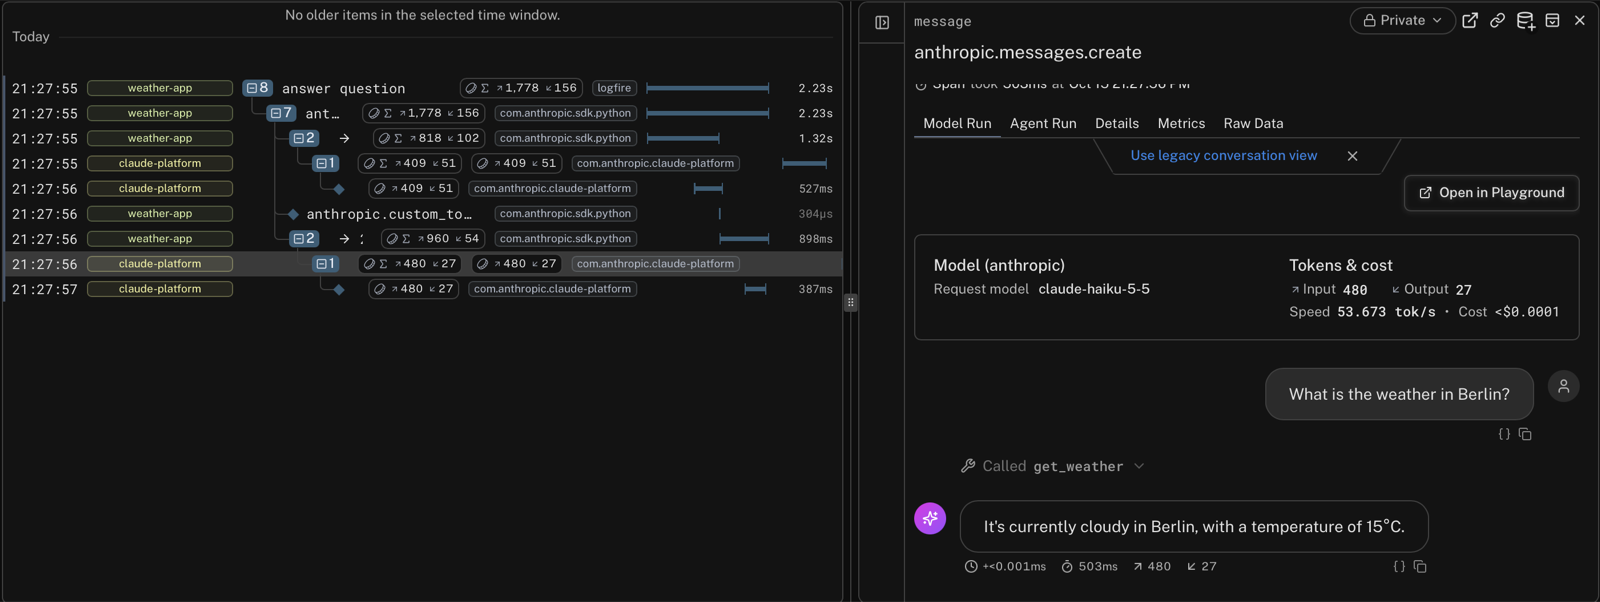Click the arrow icon in the 1.32s row
1600x602 pixels.
point(344,139)
